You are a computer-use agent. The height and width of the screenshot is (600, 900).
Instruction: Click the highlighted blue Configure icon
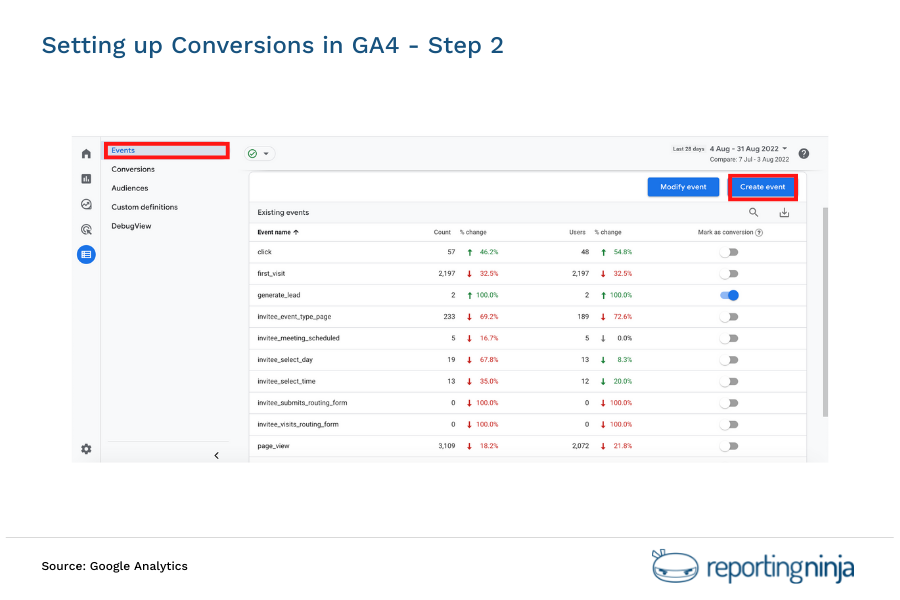pyautogui.click(x=86, y=253)
